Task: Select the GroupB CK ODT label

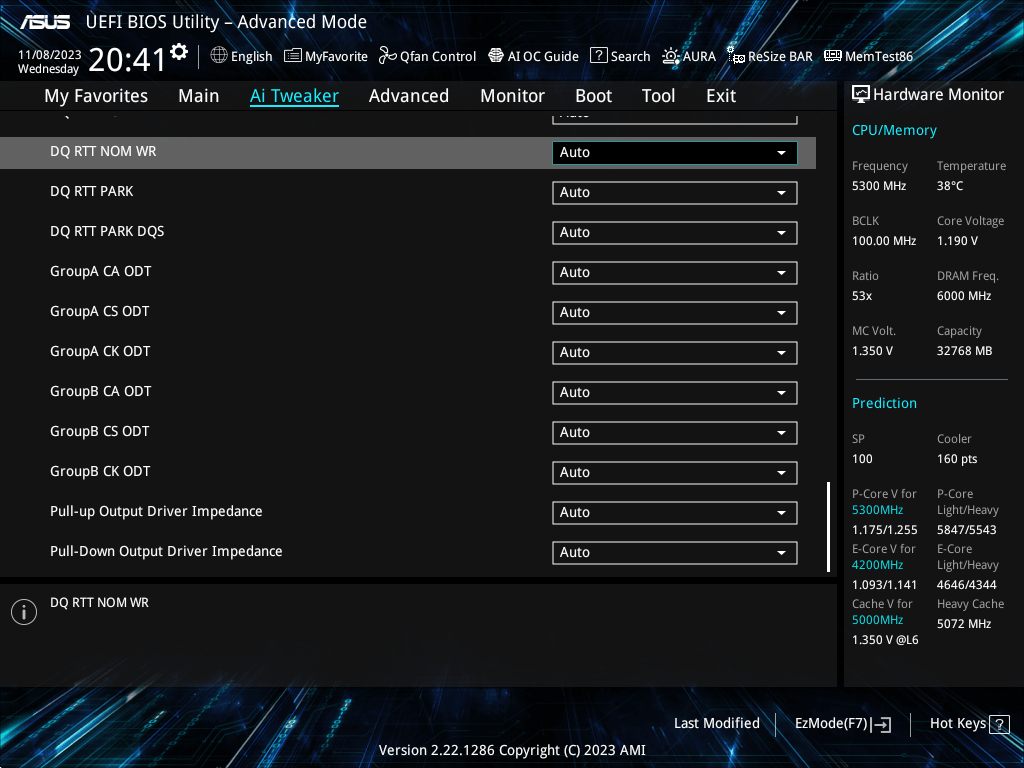Action: tap(100, 472)
